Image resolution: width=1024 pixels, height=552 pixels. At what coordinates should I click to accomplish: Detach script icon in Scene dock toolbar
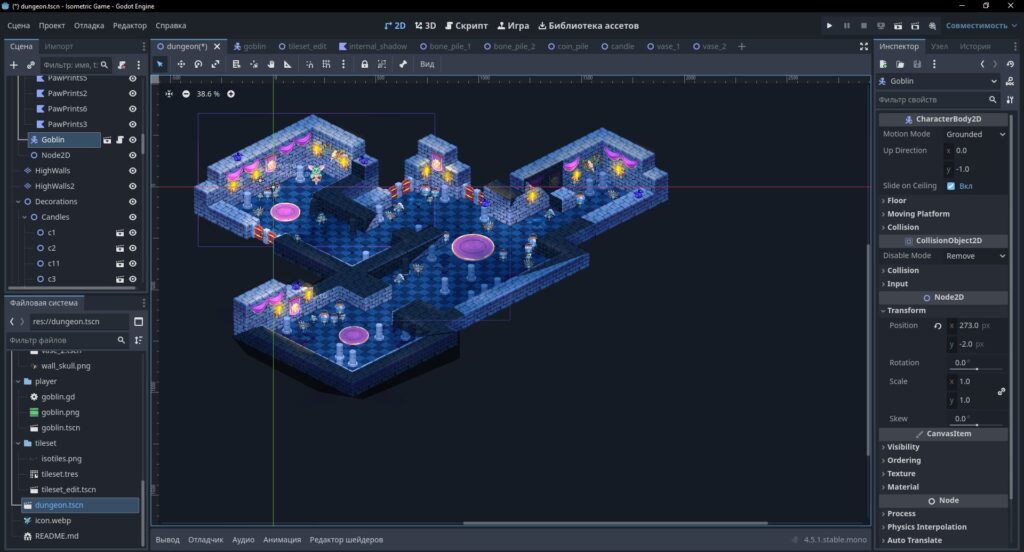click(121, 65)
